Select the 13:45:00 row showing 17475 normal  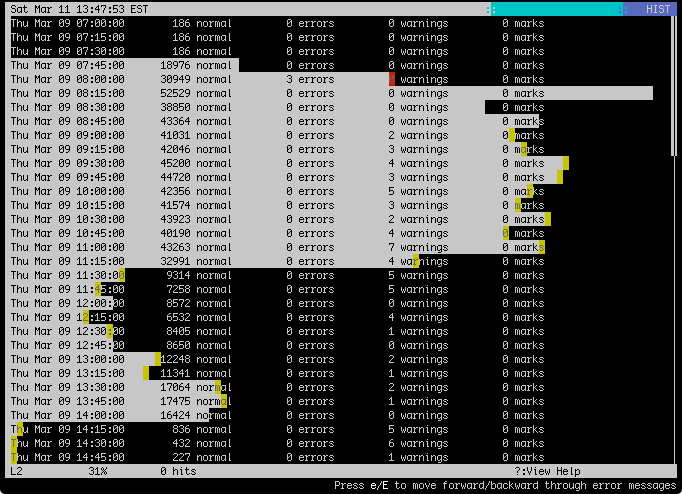[x=68, y=401]
